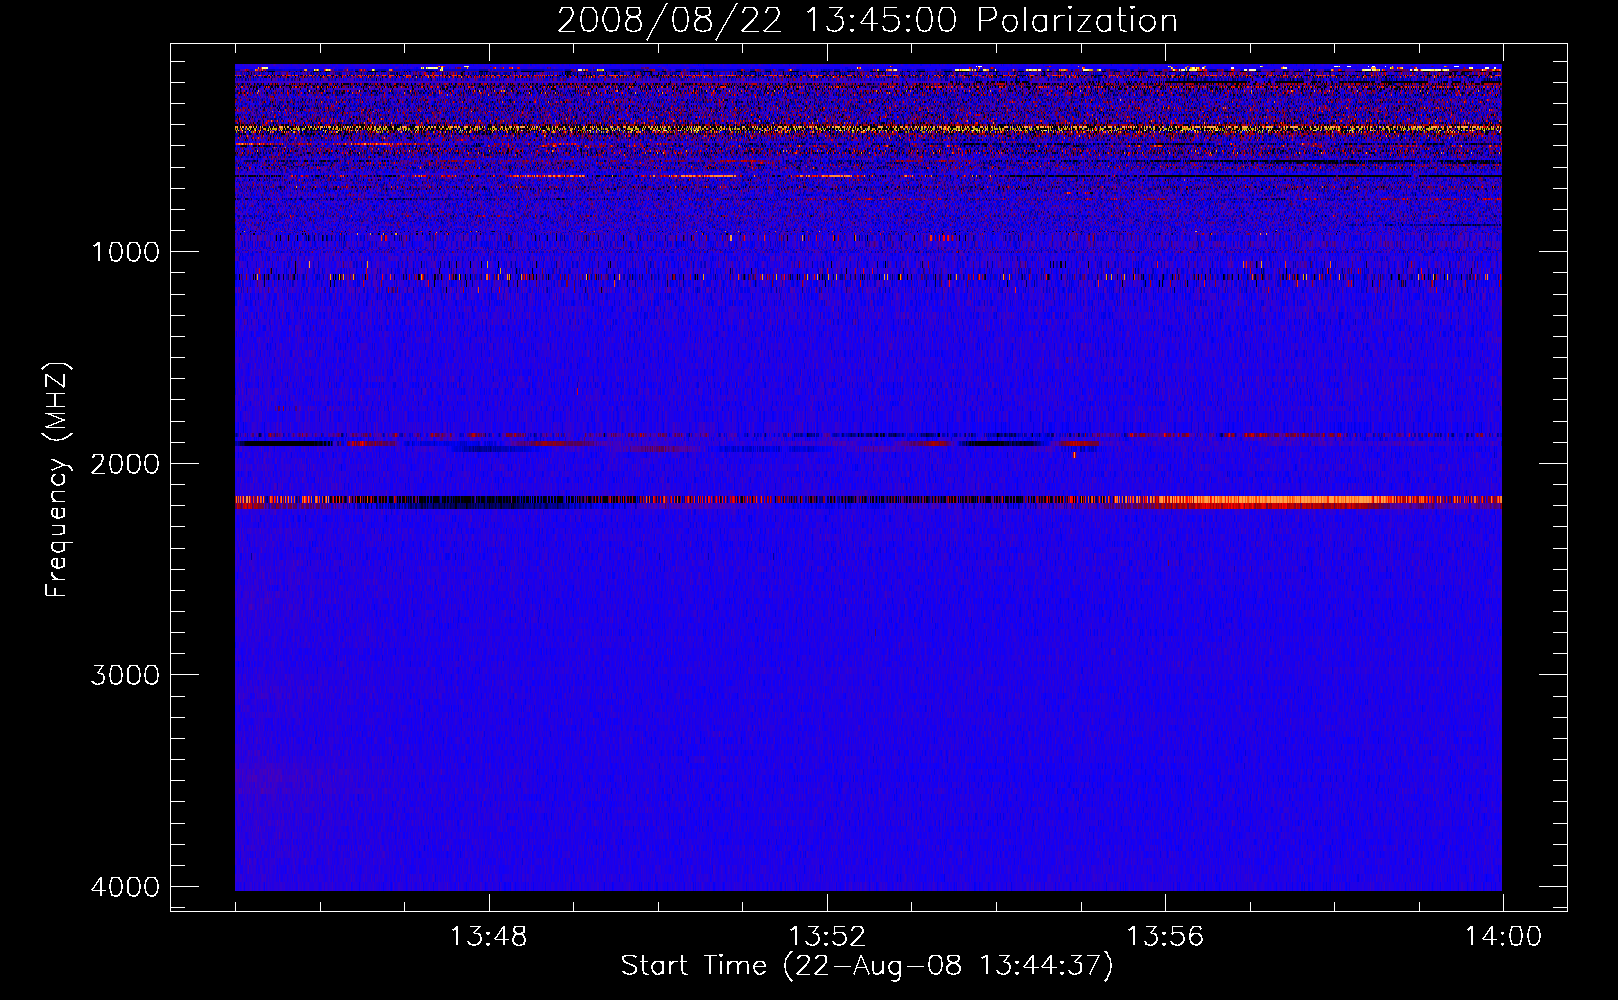
Task: Click the 14:00 time tick label
Action: [x=1503, y=937]
